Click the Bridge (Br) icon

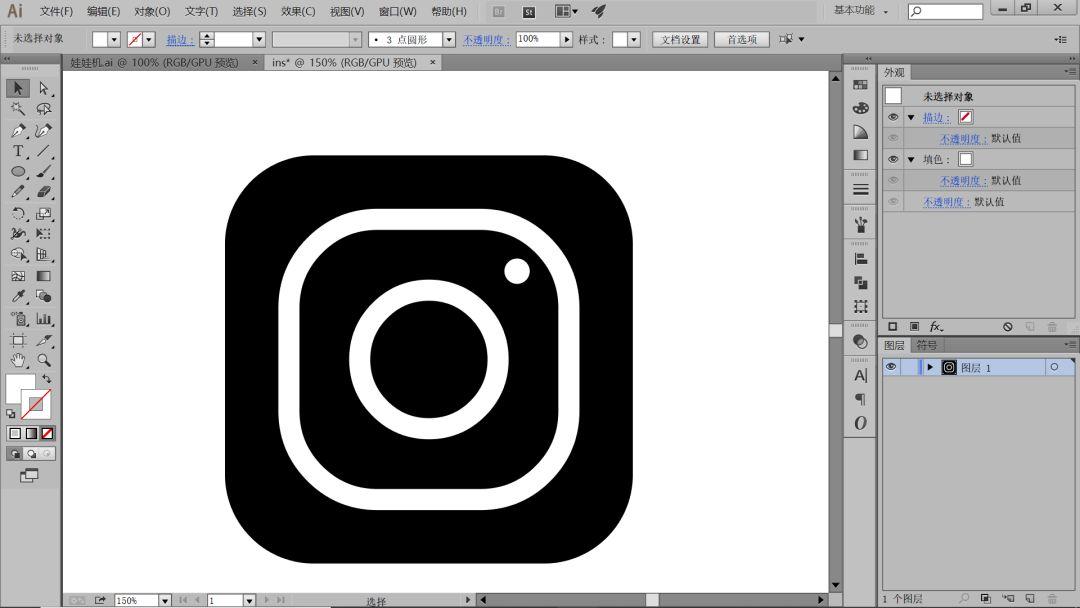(x=499, y=12)
